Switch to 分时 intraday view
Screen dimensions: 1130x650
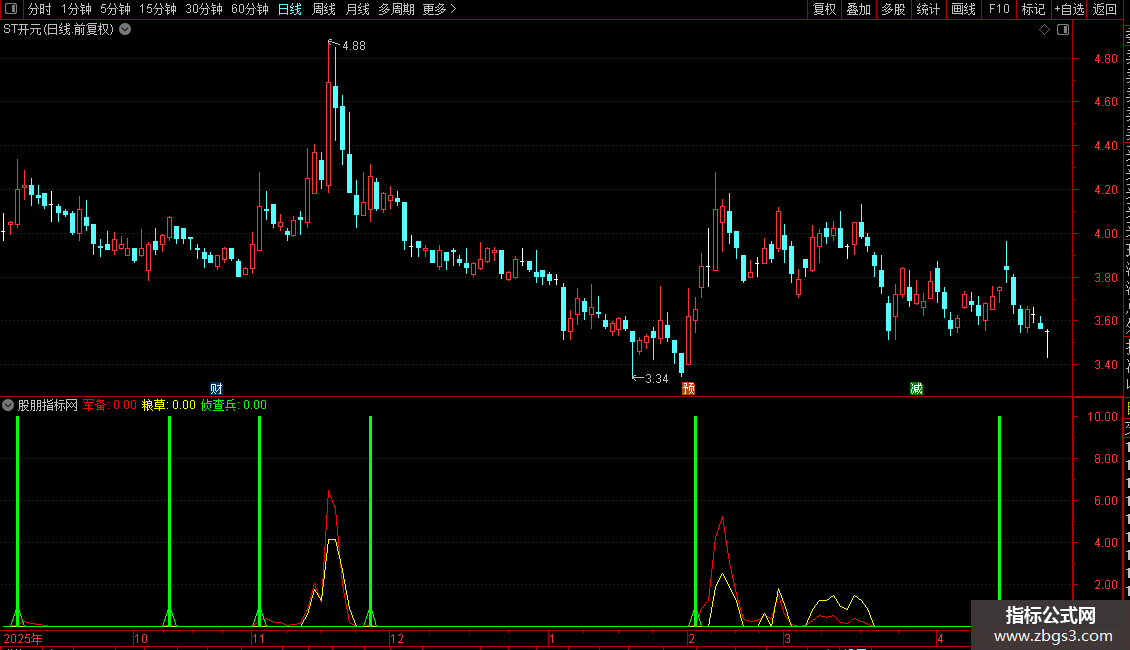40,9
